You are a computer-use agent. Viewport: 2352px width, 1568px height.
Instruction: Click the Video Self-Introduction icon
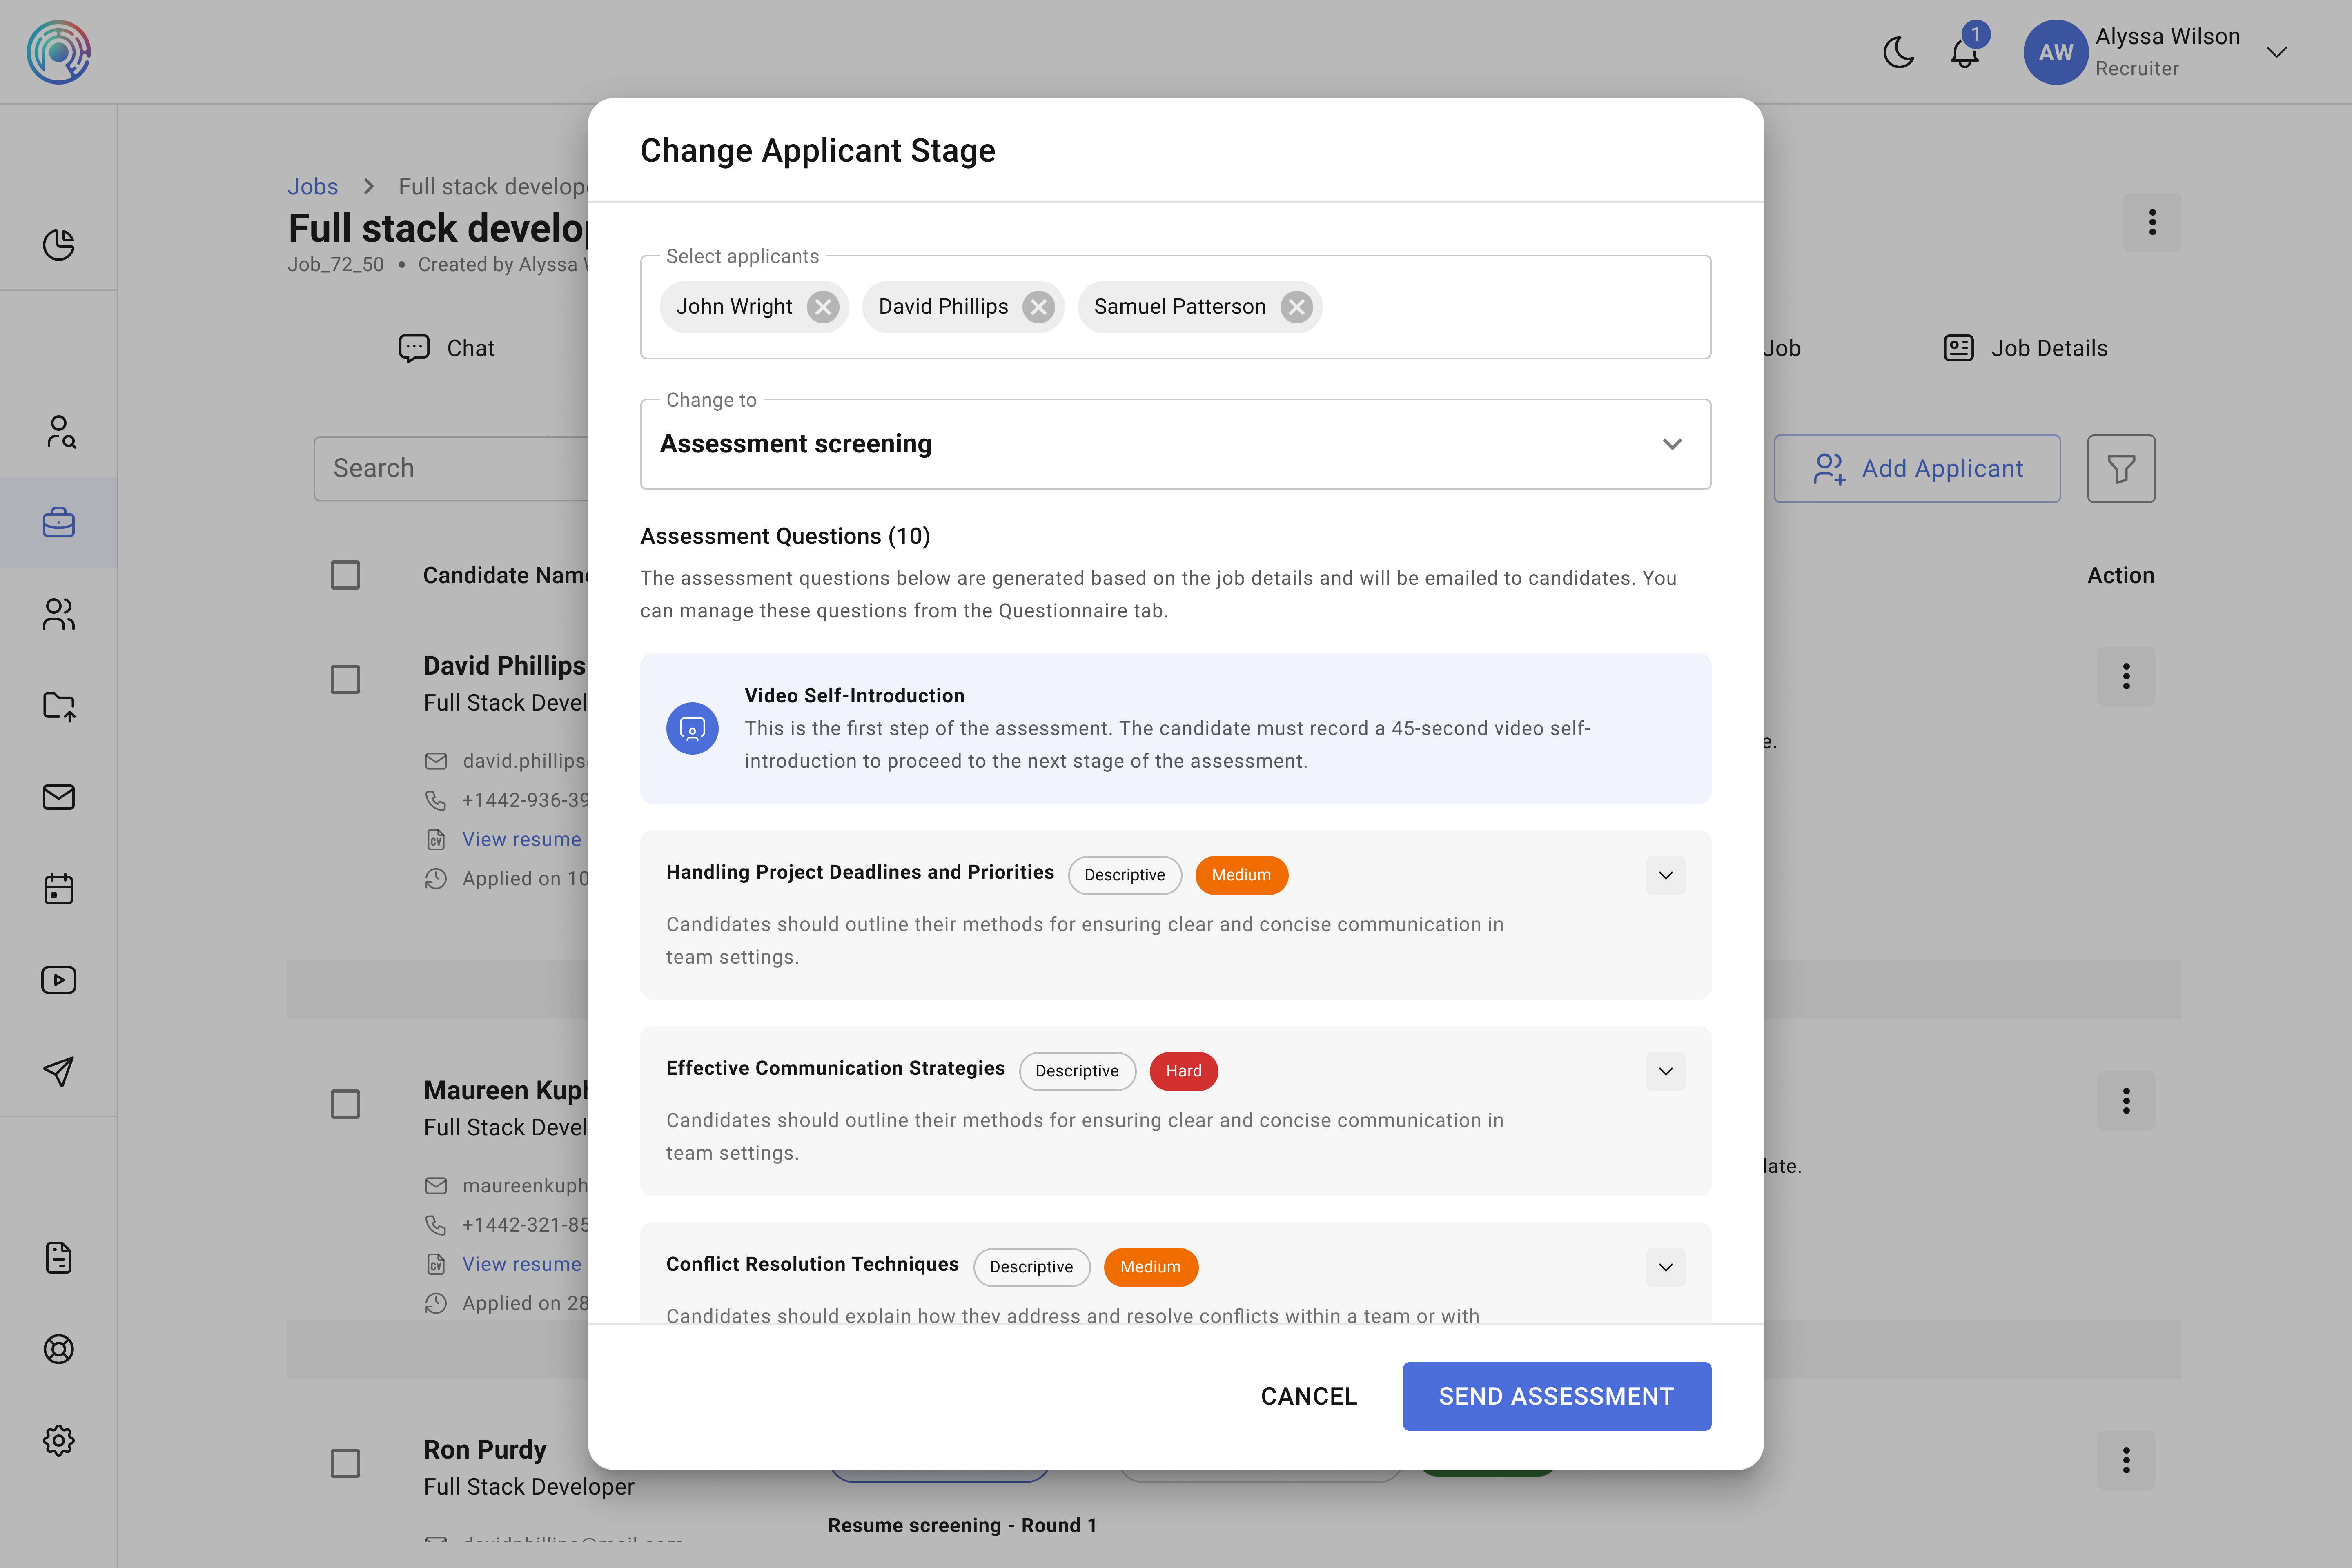click(692, 728)
